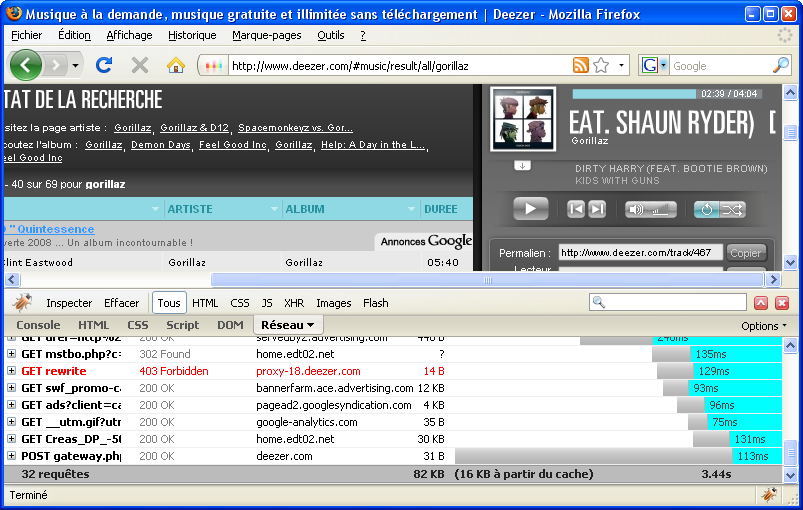Screen dimensions: 803x510
Task: Open the Help: A Day in the L... album link
Action: [x=373, y=145]
